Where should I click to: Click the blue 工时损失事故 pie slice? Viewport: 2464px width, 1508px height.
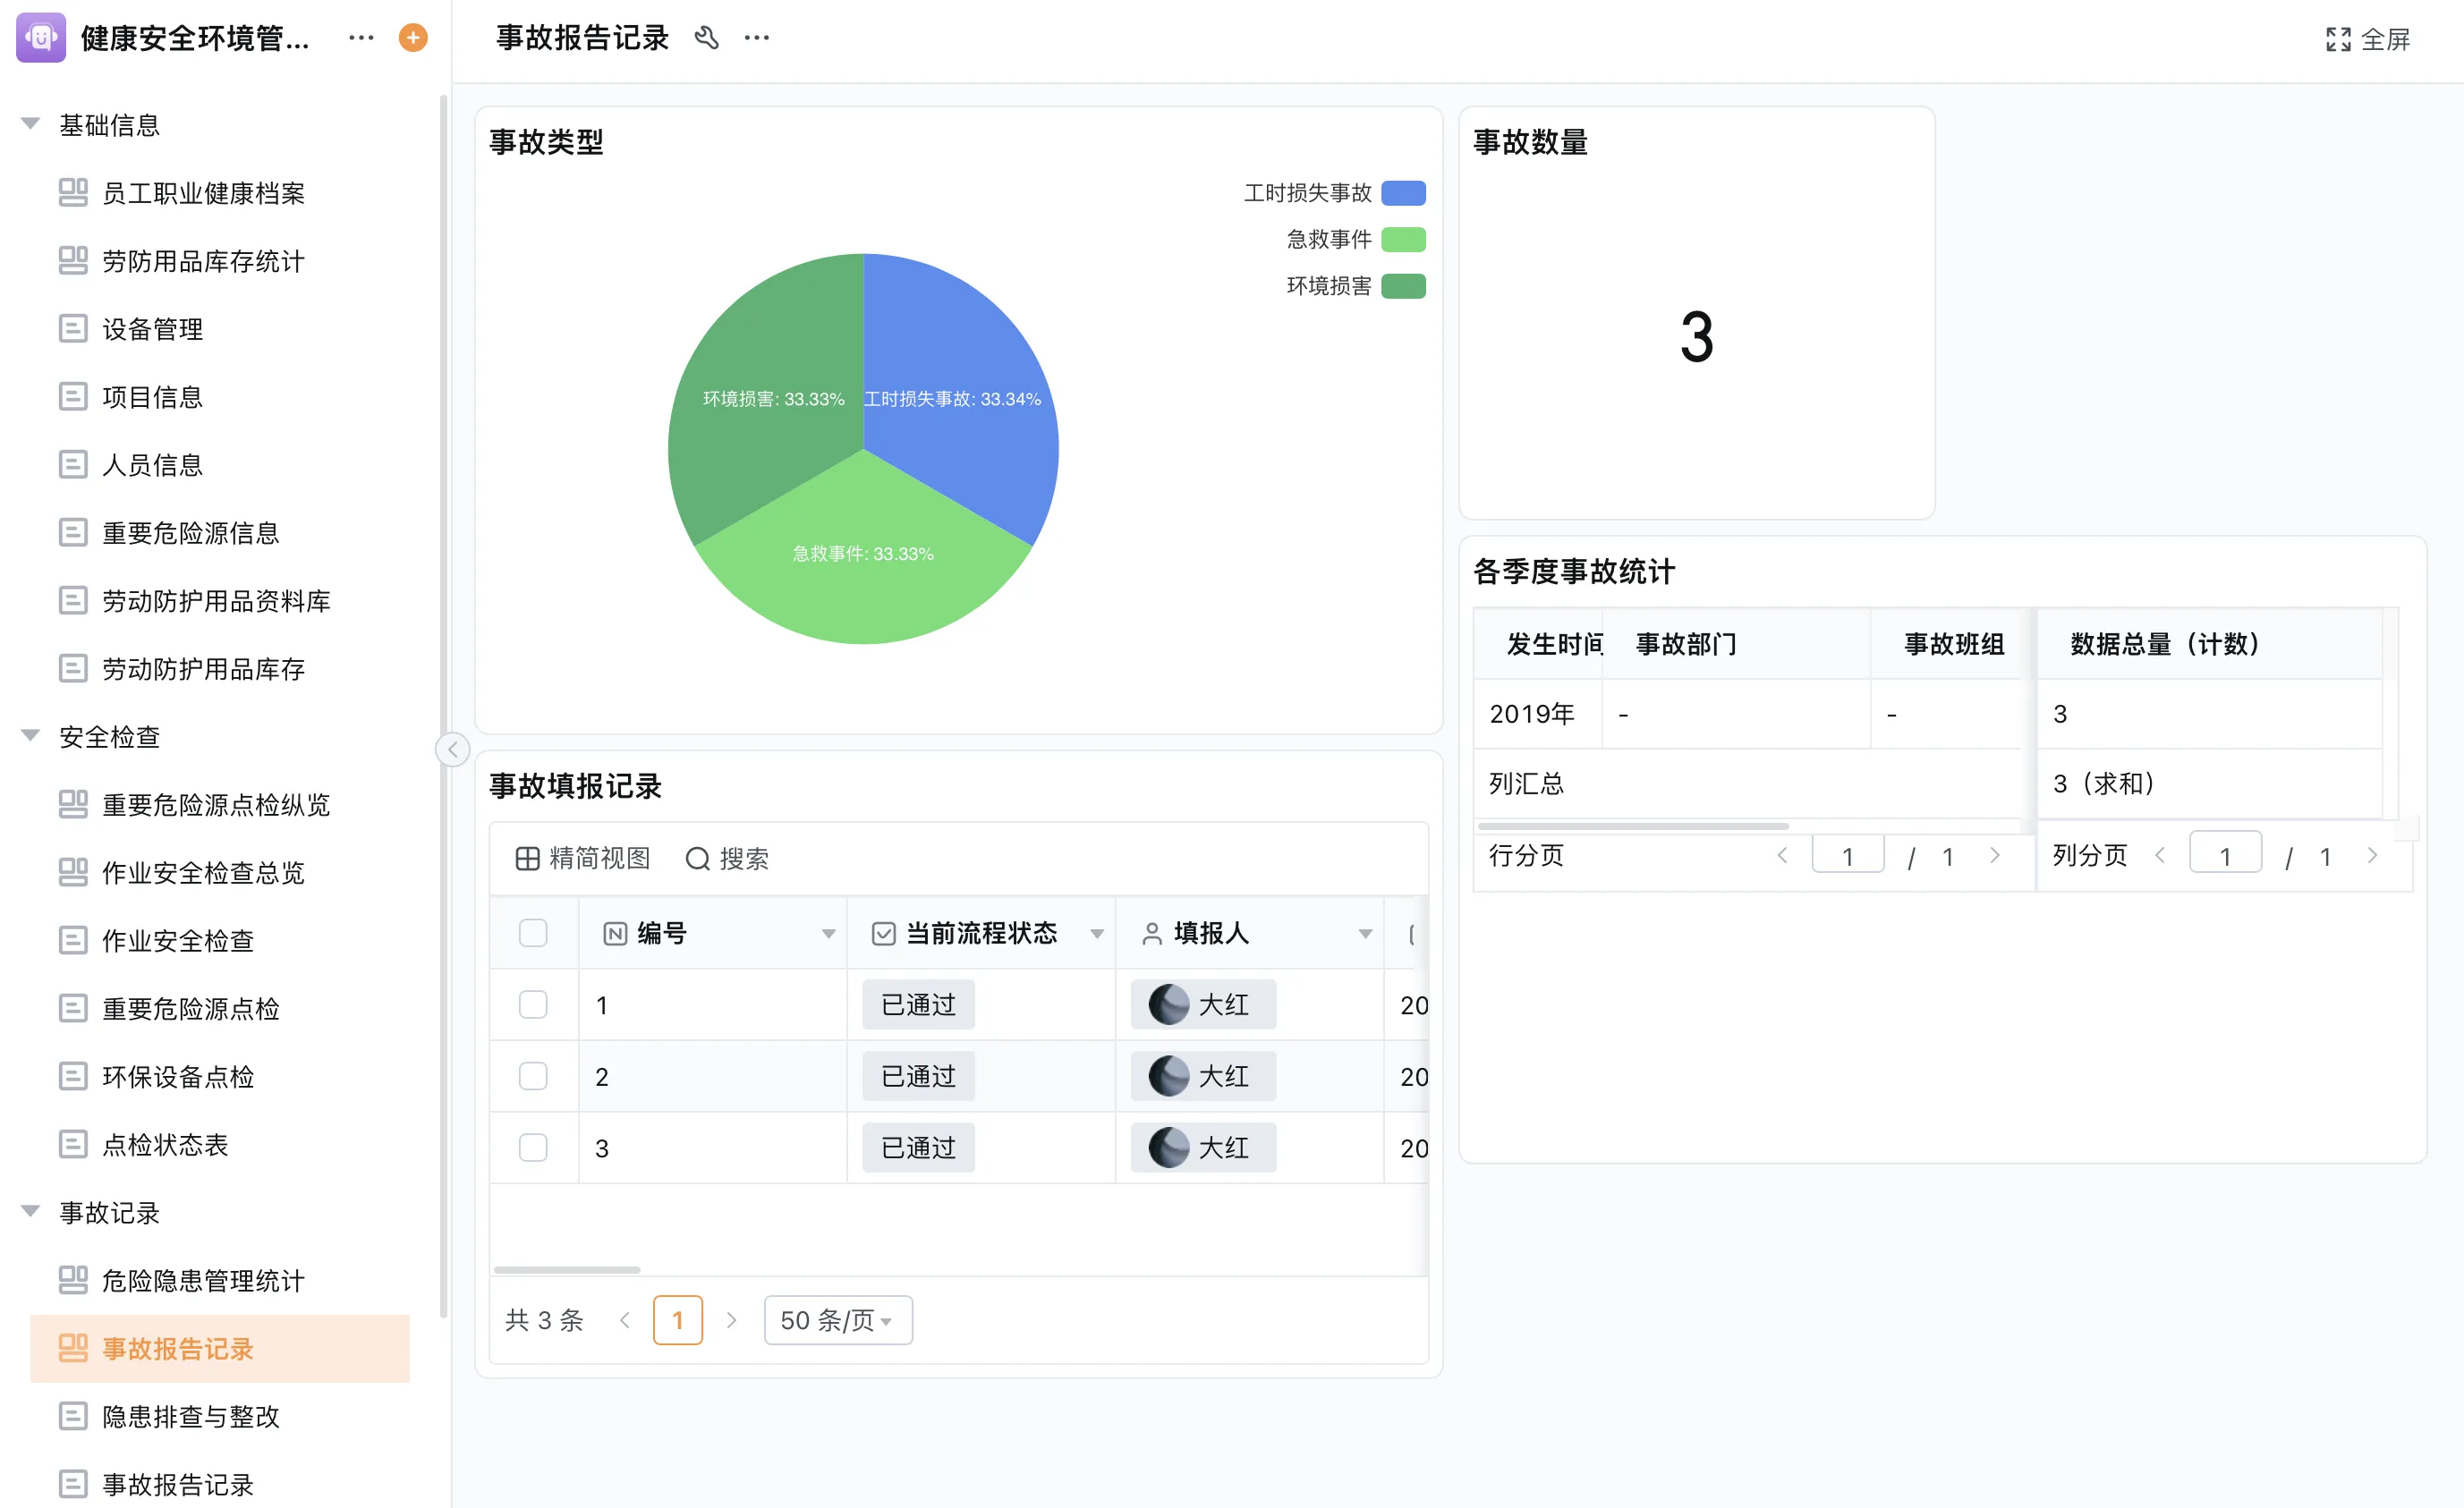[960, 400]
